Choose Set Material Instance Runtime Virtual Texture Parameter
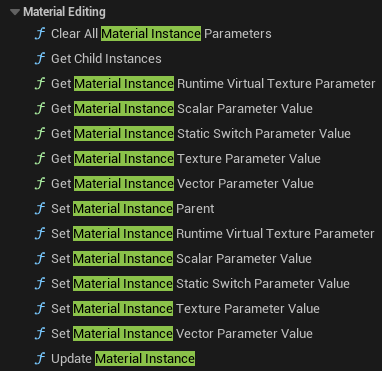The width and height of the screenshot is (382, 371). point(213,234)
